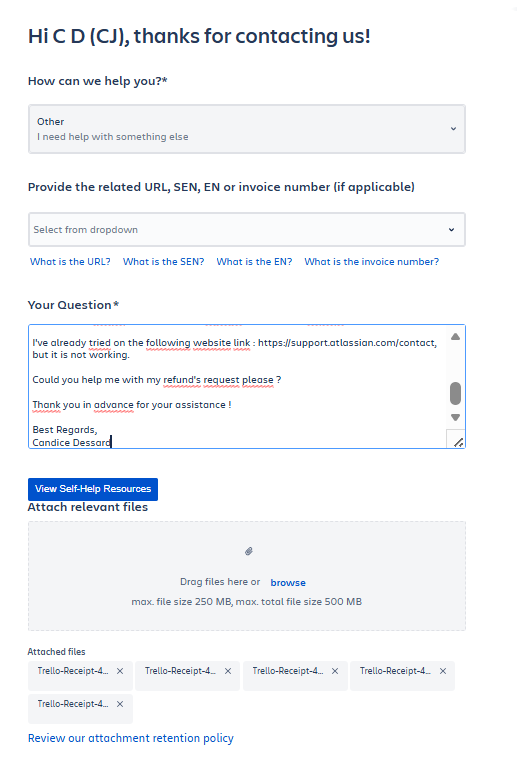
Task: Open 'What is the URL?' help link
Action: (x=70, y=262)
